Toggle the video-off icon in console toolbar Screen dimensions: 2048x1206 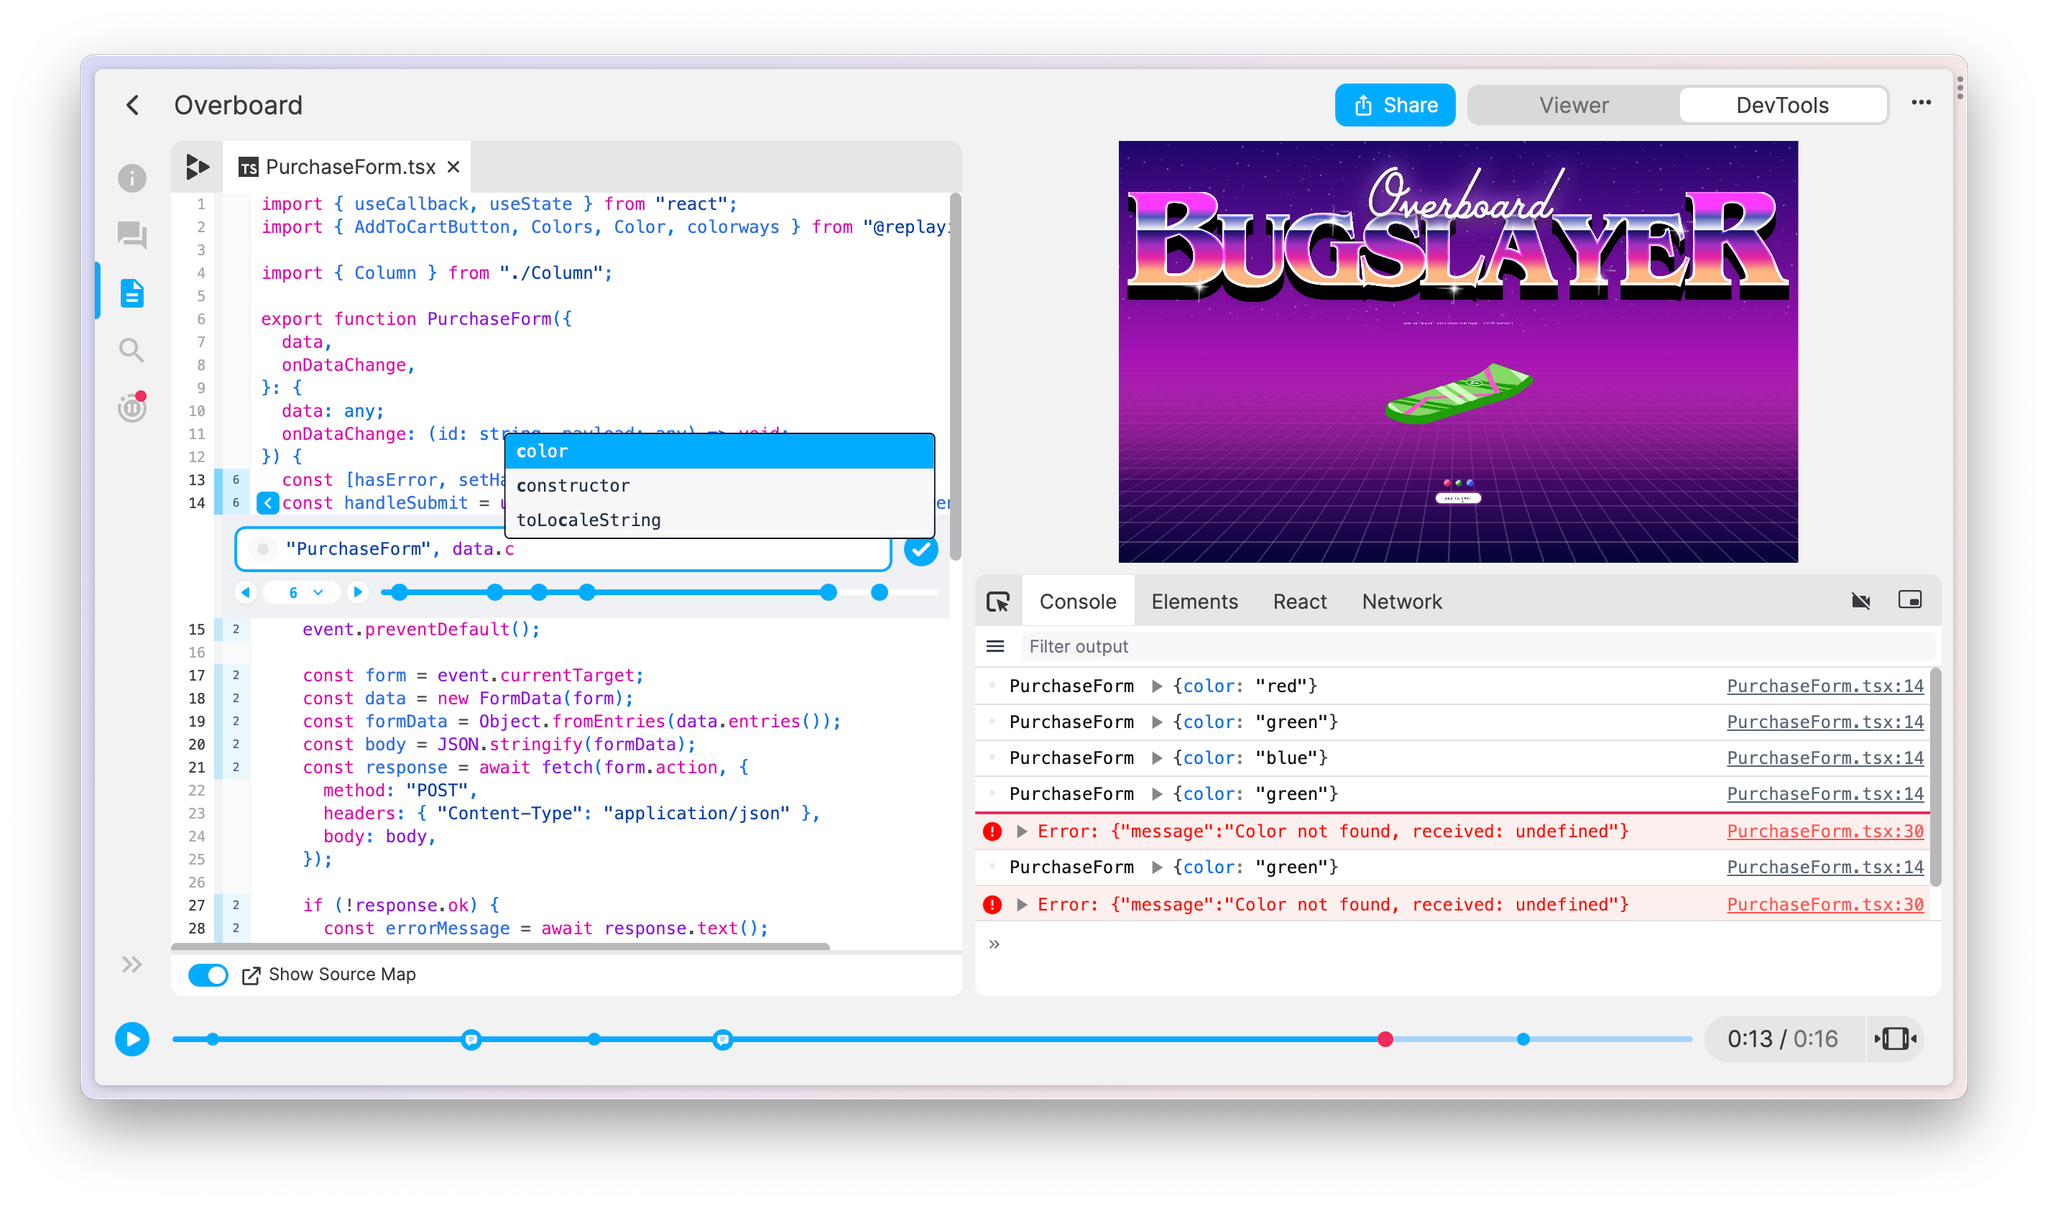pos(1861,601)
